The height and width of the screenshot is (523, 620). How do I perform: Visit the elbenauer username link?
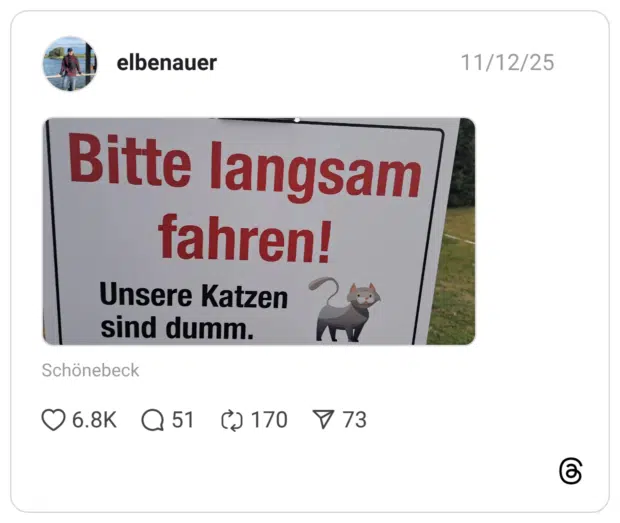[x=166, y=63]
